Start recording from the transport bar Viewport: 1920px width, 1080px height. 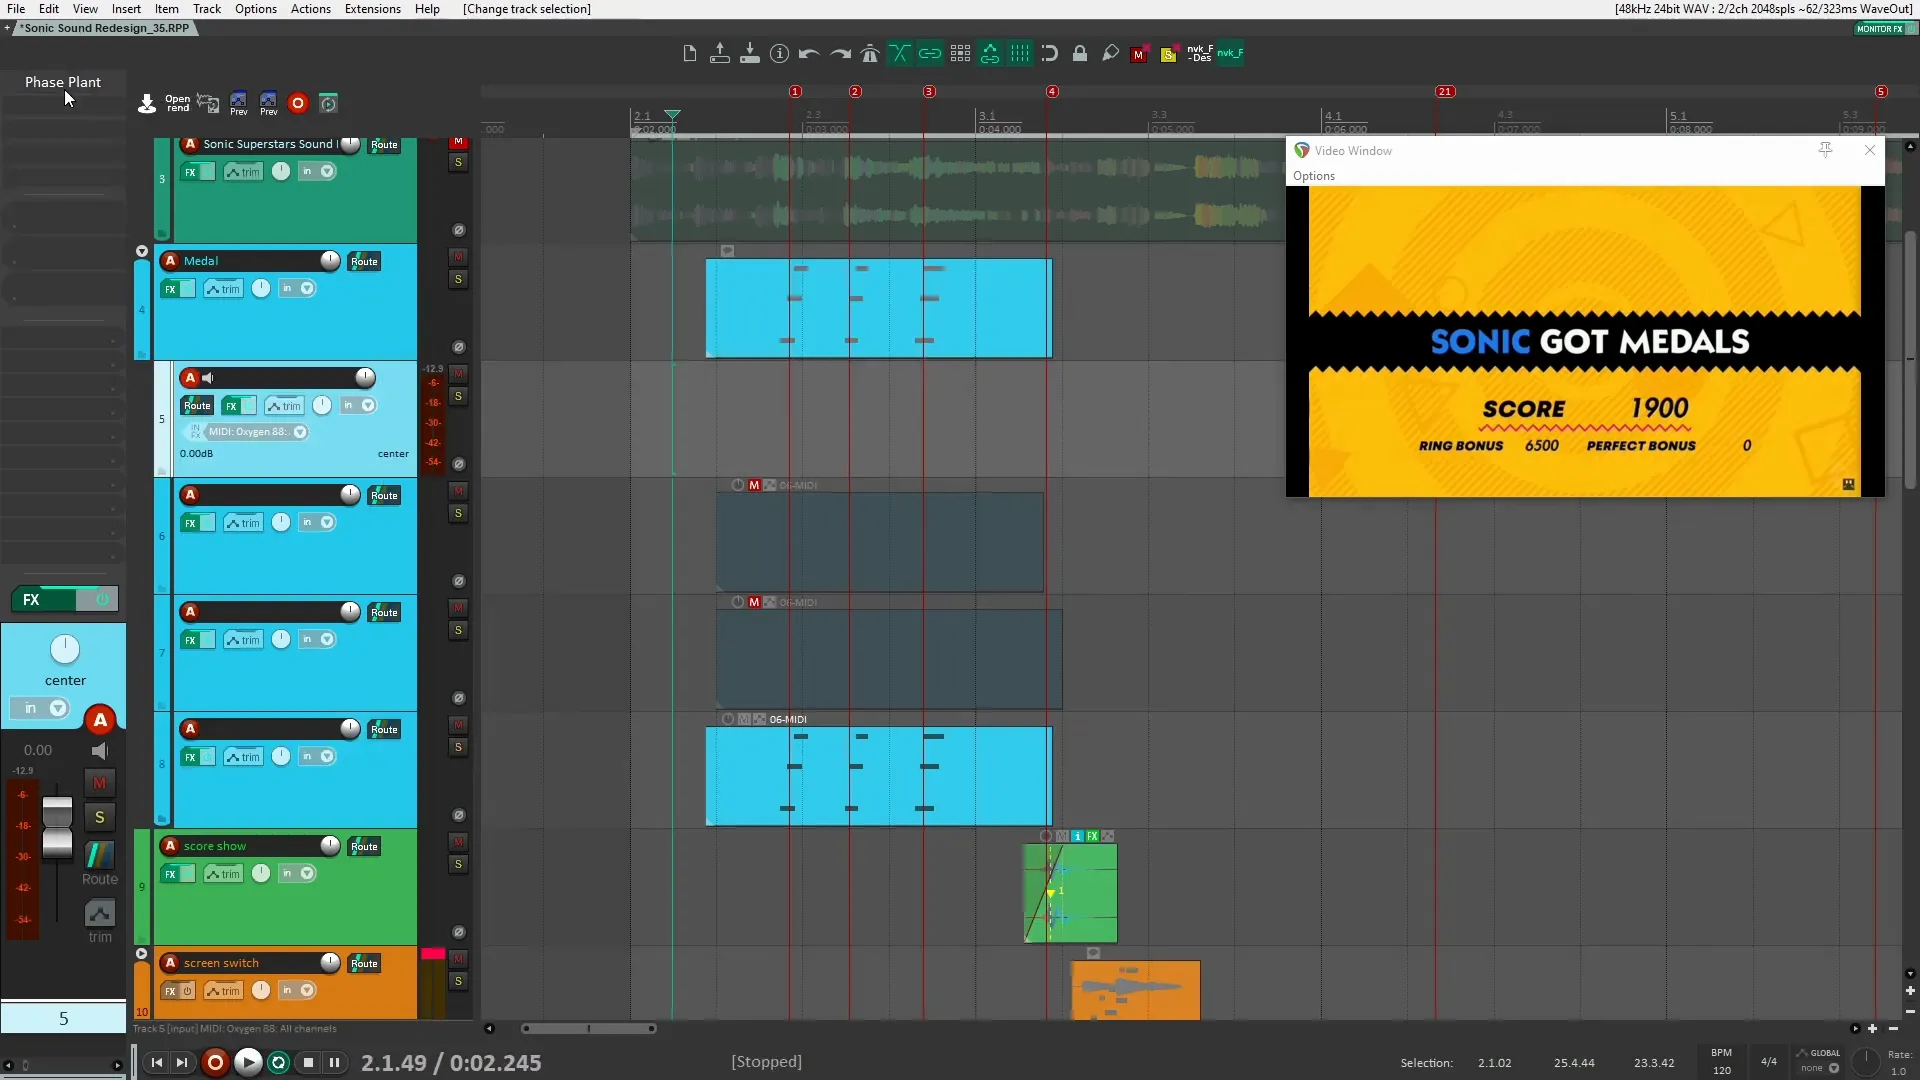tap(214, 1063)
